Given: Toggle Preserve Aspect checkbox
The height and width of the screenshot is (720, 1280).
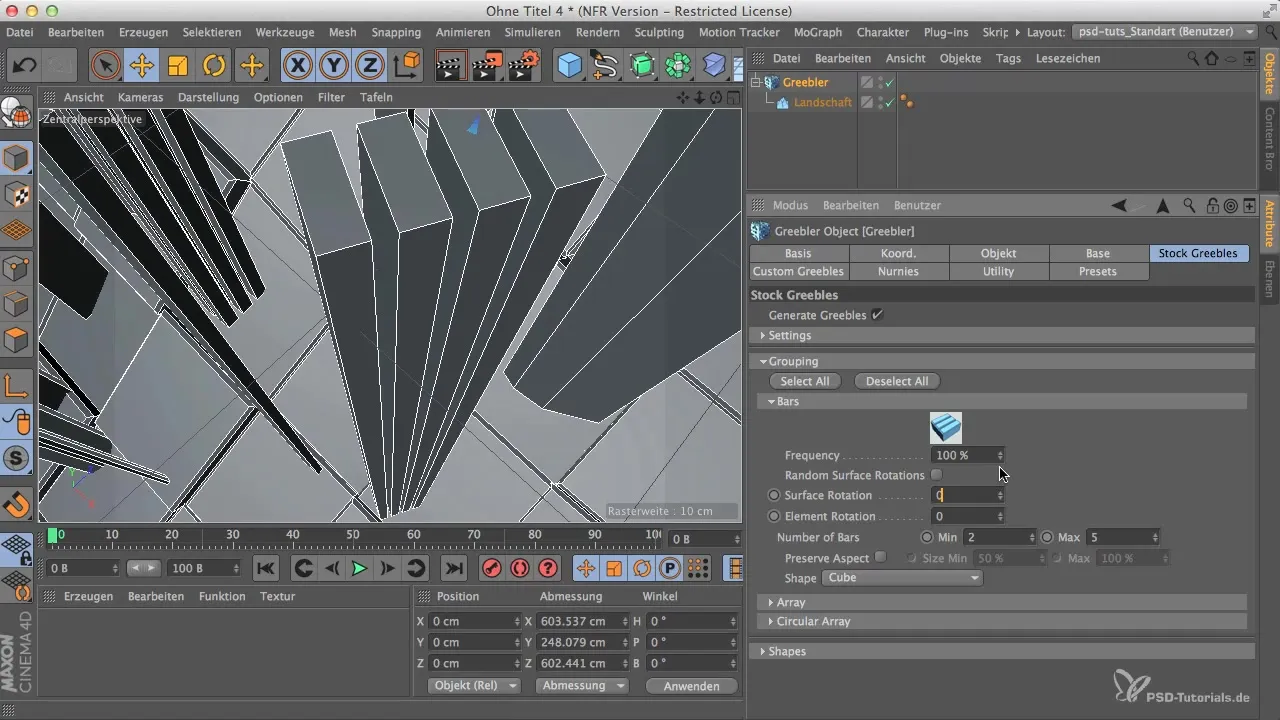Looking at the screenshot, I should click(x=880, y=557).
